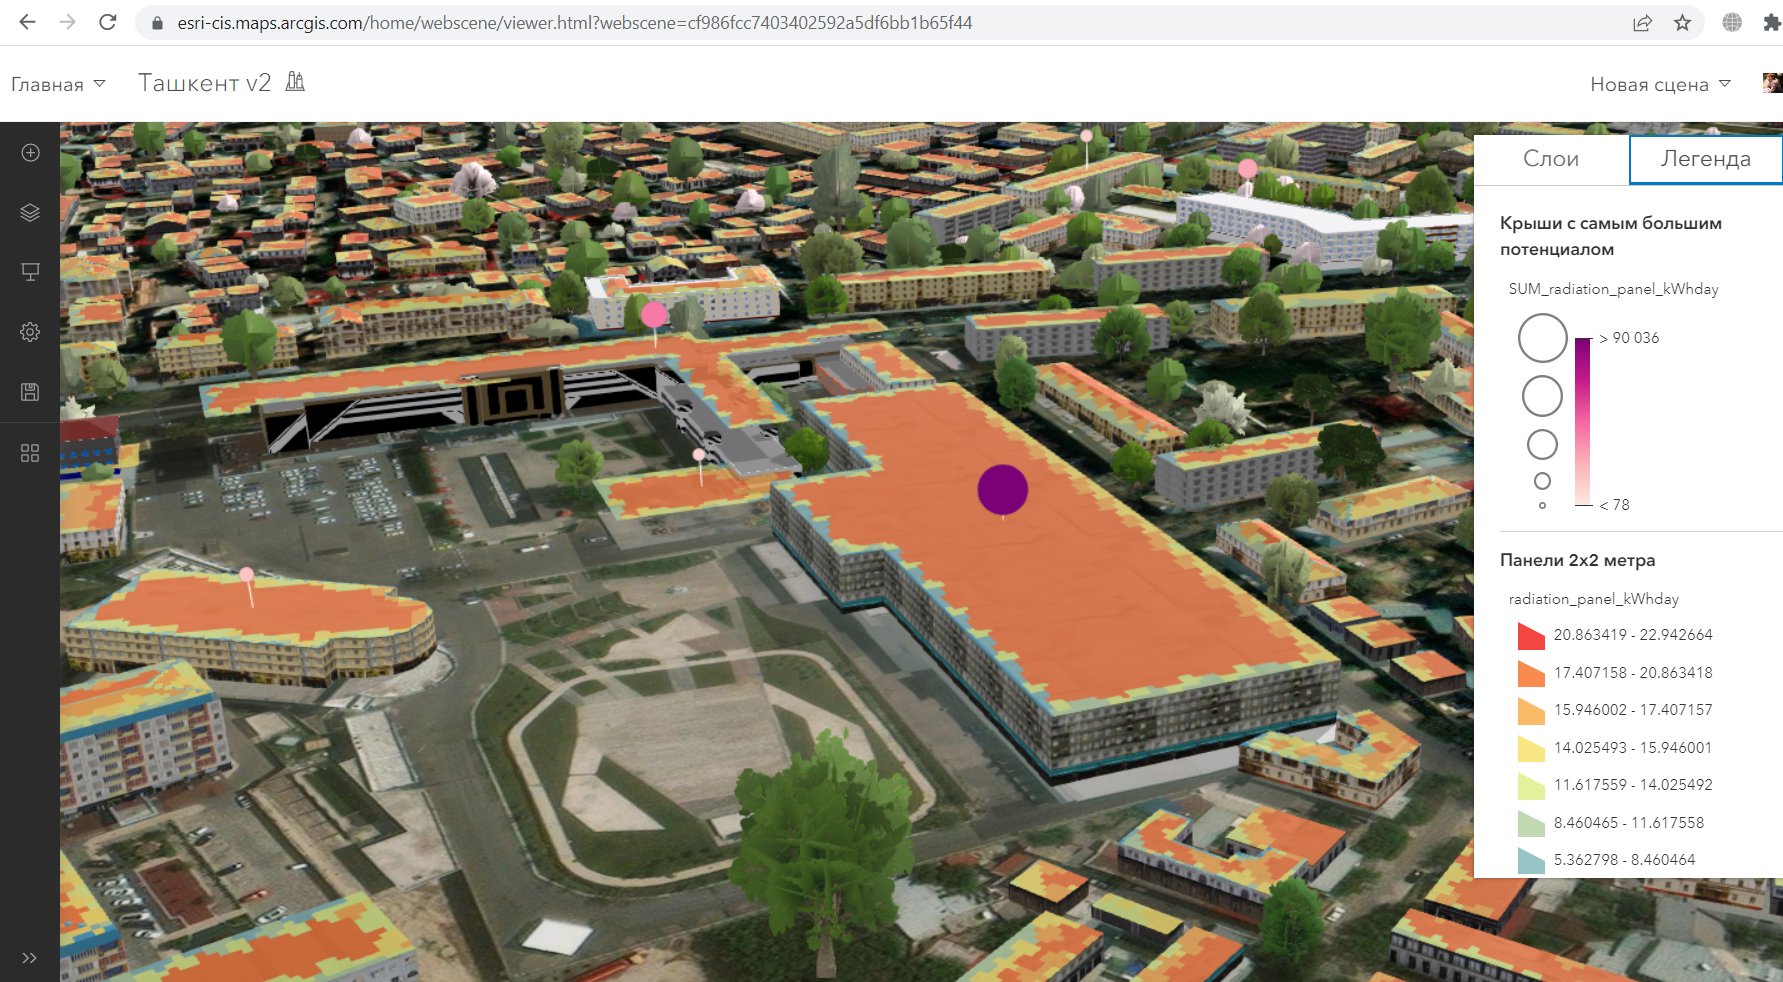Open the layers stack icon in sidebar
Viewport: 1783px width, 982px height.
click(30, 212)
